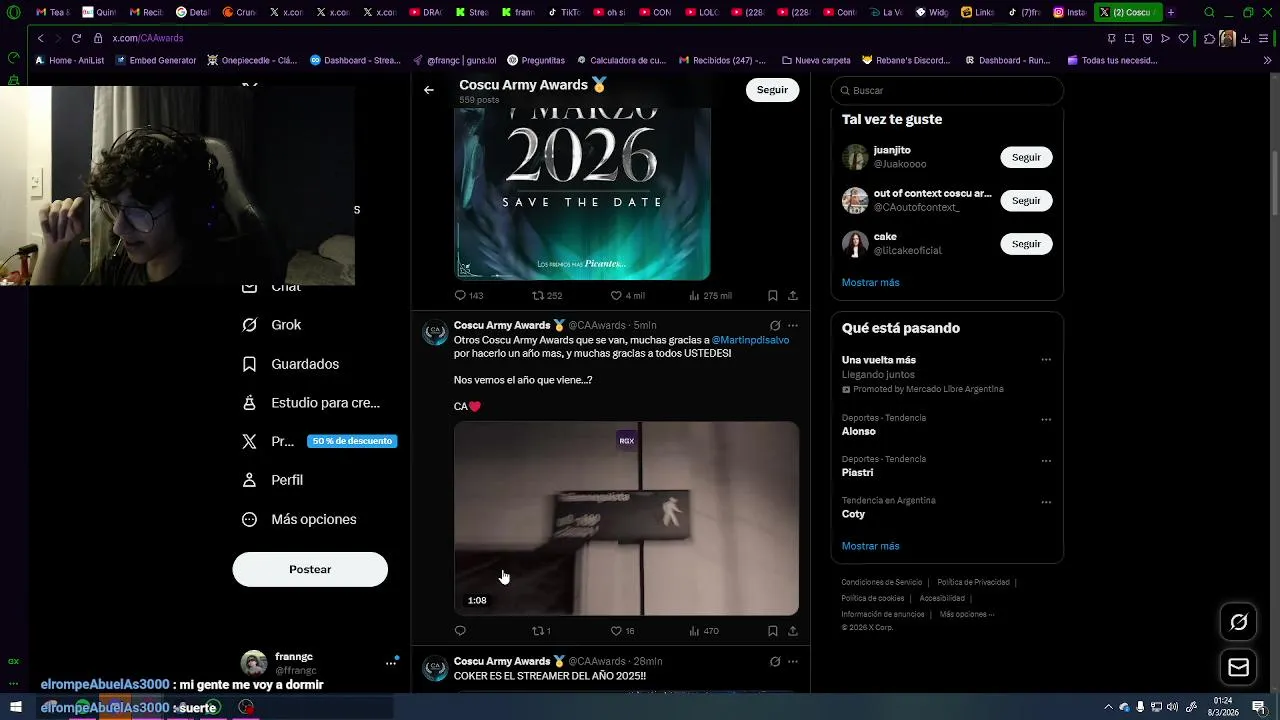1280x720 pixels.
Task: Open Guardados in the sidebar
Action: (291, 364)
